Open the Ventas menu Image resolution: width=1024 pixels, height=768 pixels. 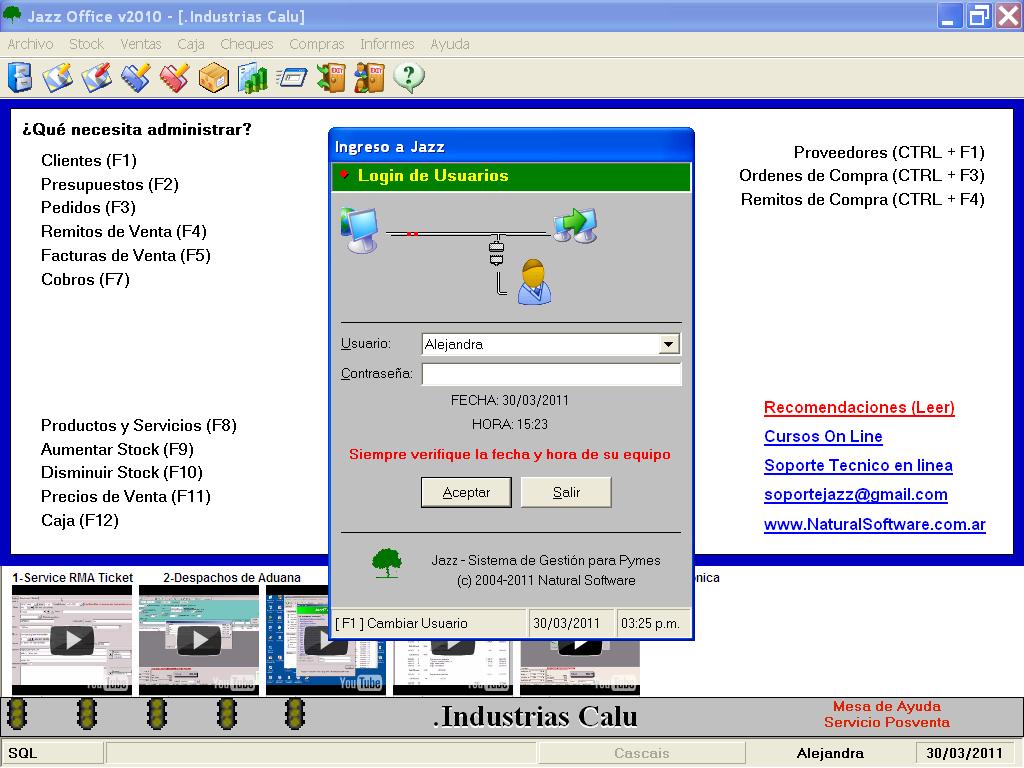[x=140, y=44]
